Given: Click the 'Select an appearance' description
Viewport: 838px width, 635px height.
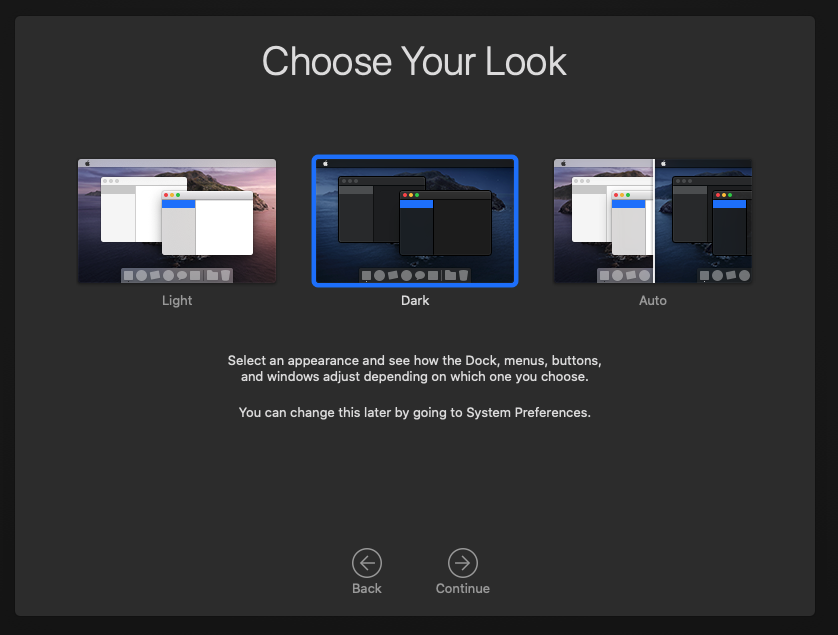Looking at the screenshot, I should (x=415, y=368).
